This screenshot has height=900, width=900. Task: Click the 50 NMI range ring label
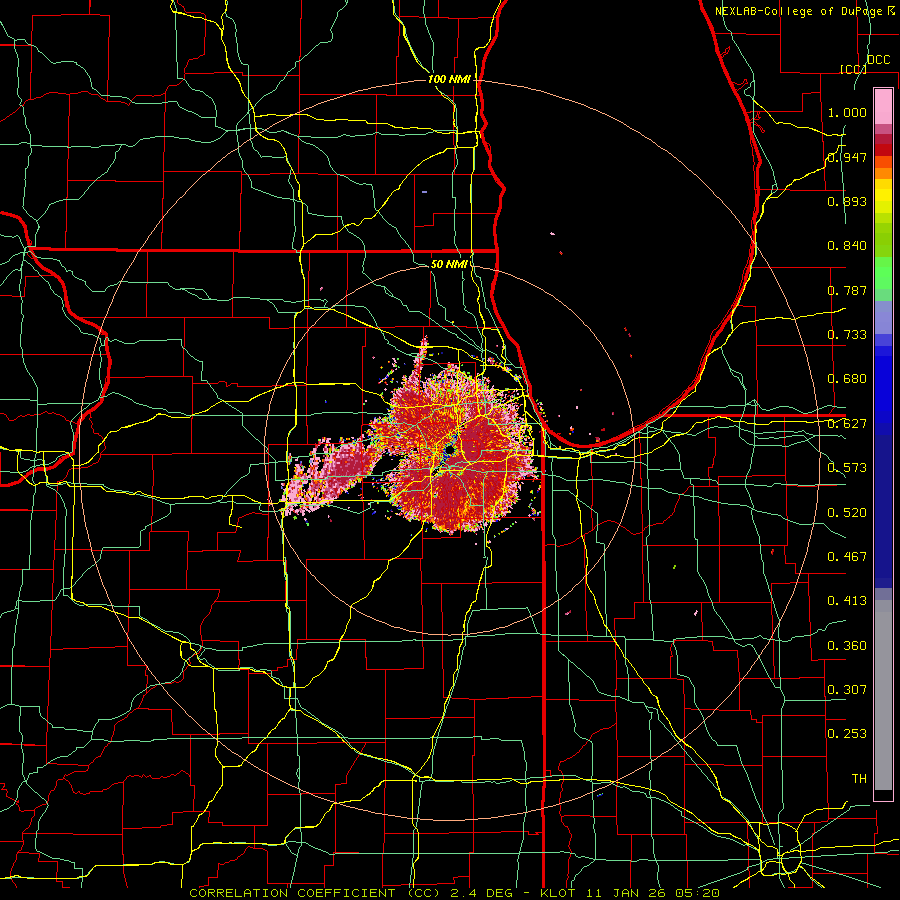point(449,264)
